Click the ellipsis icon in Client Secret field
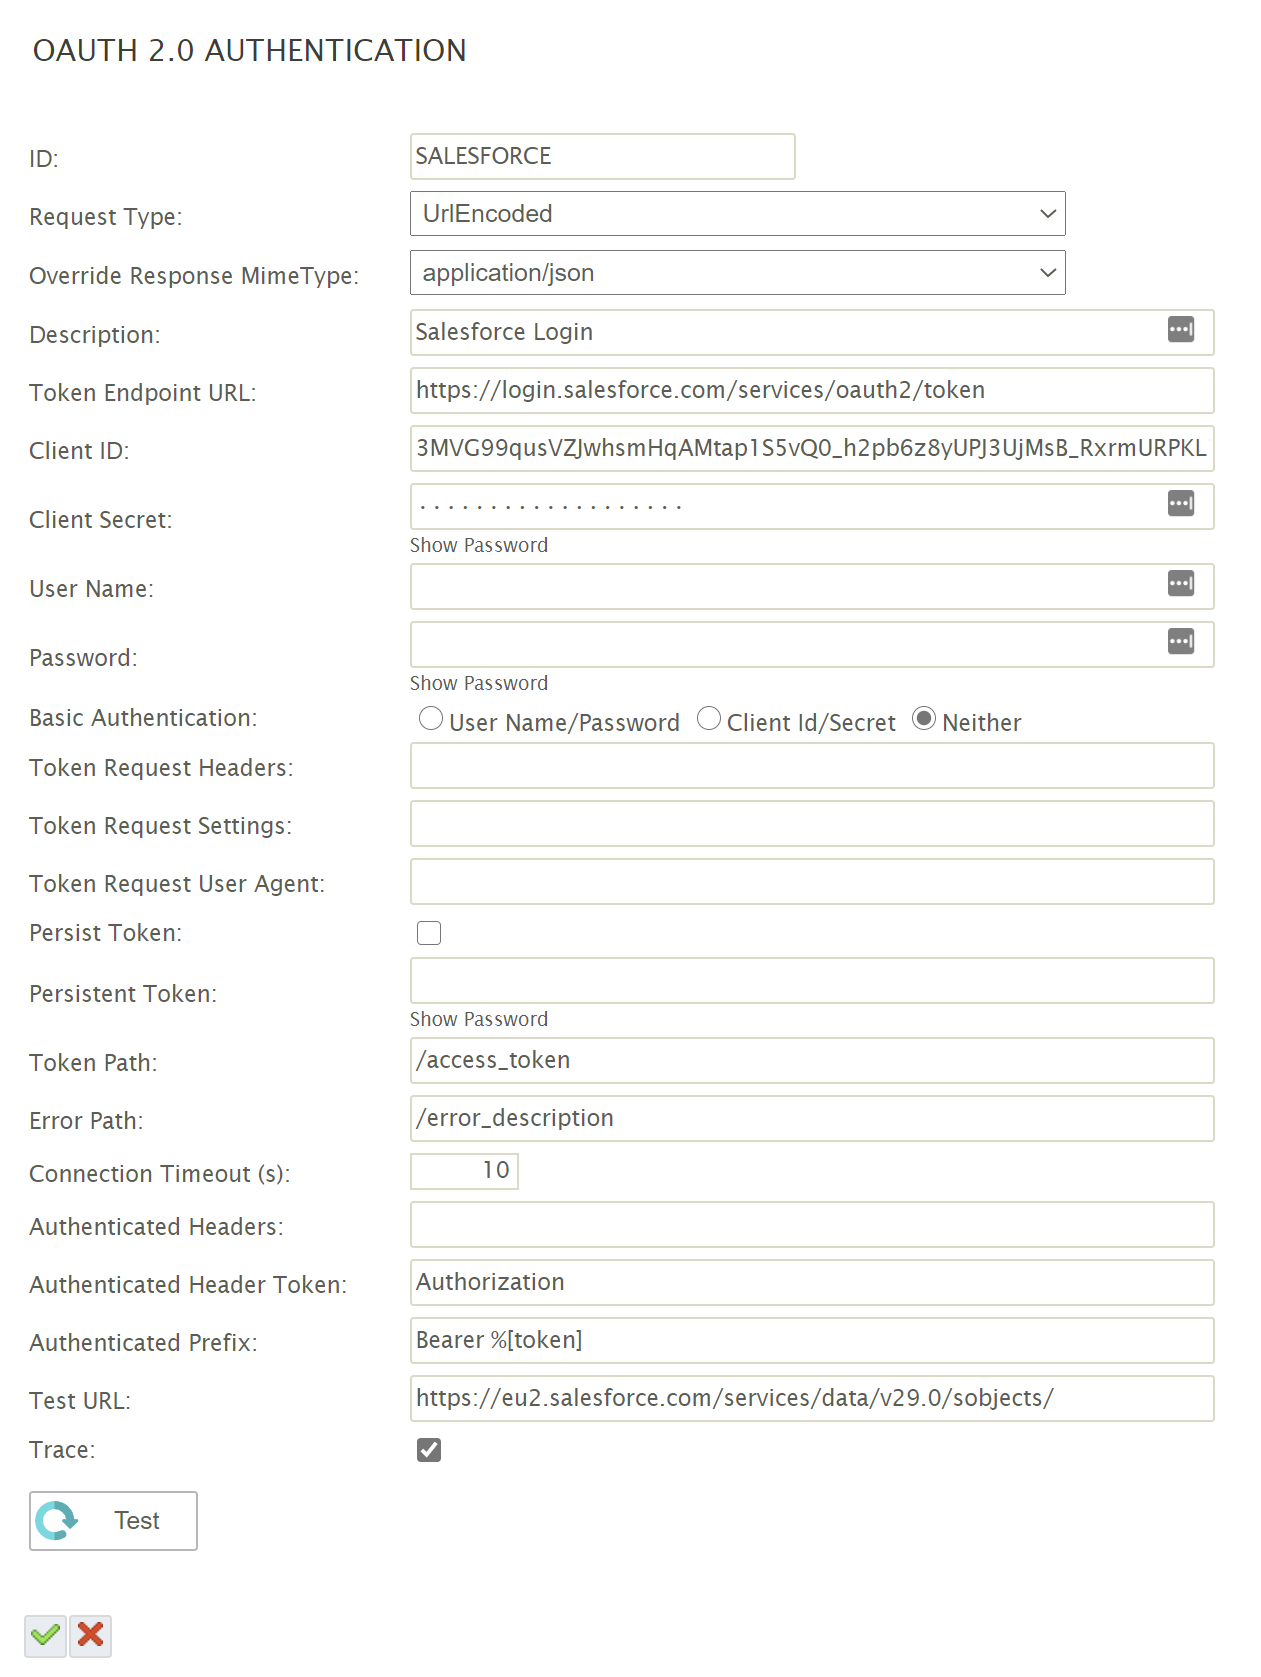Viewport: 1261px width, 1677px height. tap(1180, 504)
